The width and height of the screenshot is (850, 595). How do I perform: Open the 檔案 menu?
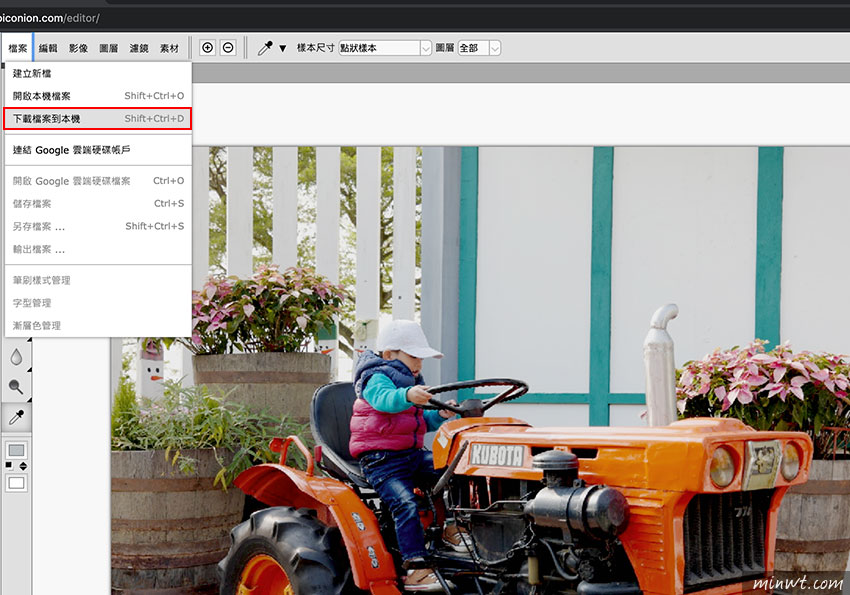click(18, 48)
